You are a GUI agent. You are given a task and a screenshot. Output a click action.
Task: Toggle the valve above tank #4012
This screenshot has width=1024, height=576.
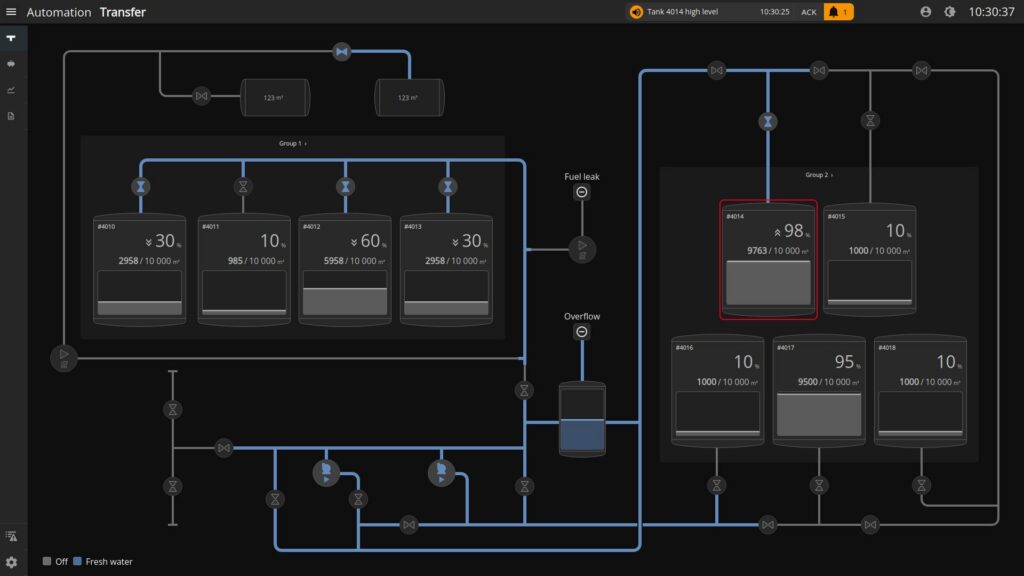coord(345,187)
